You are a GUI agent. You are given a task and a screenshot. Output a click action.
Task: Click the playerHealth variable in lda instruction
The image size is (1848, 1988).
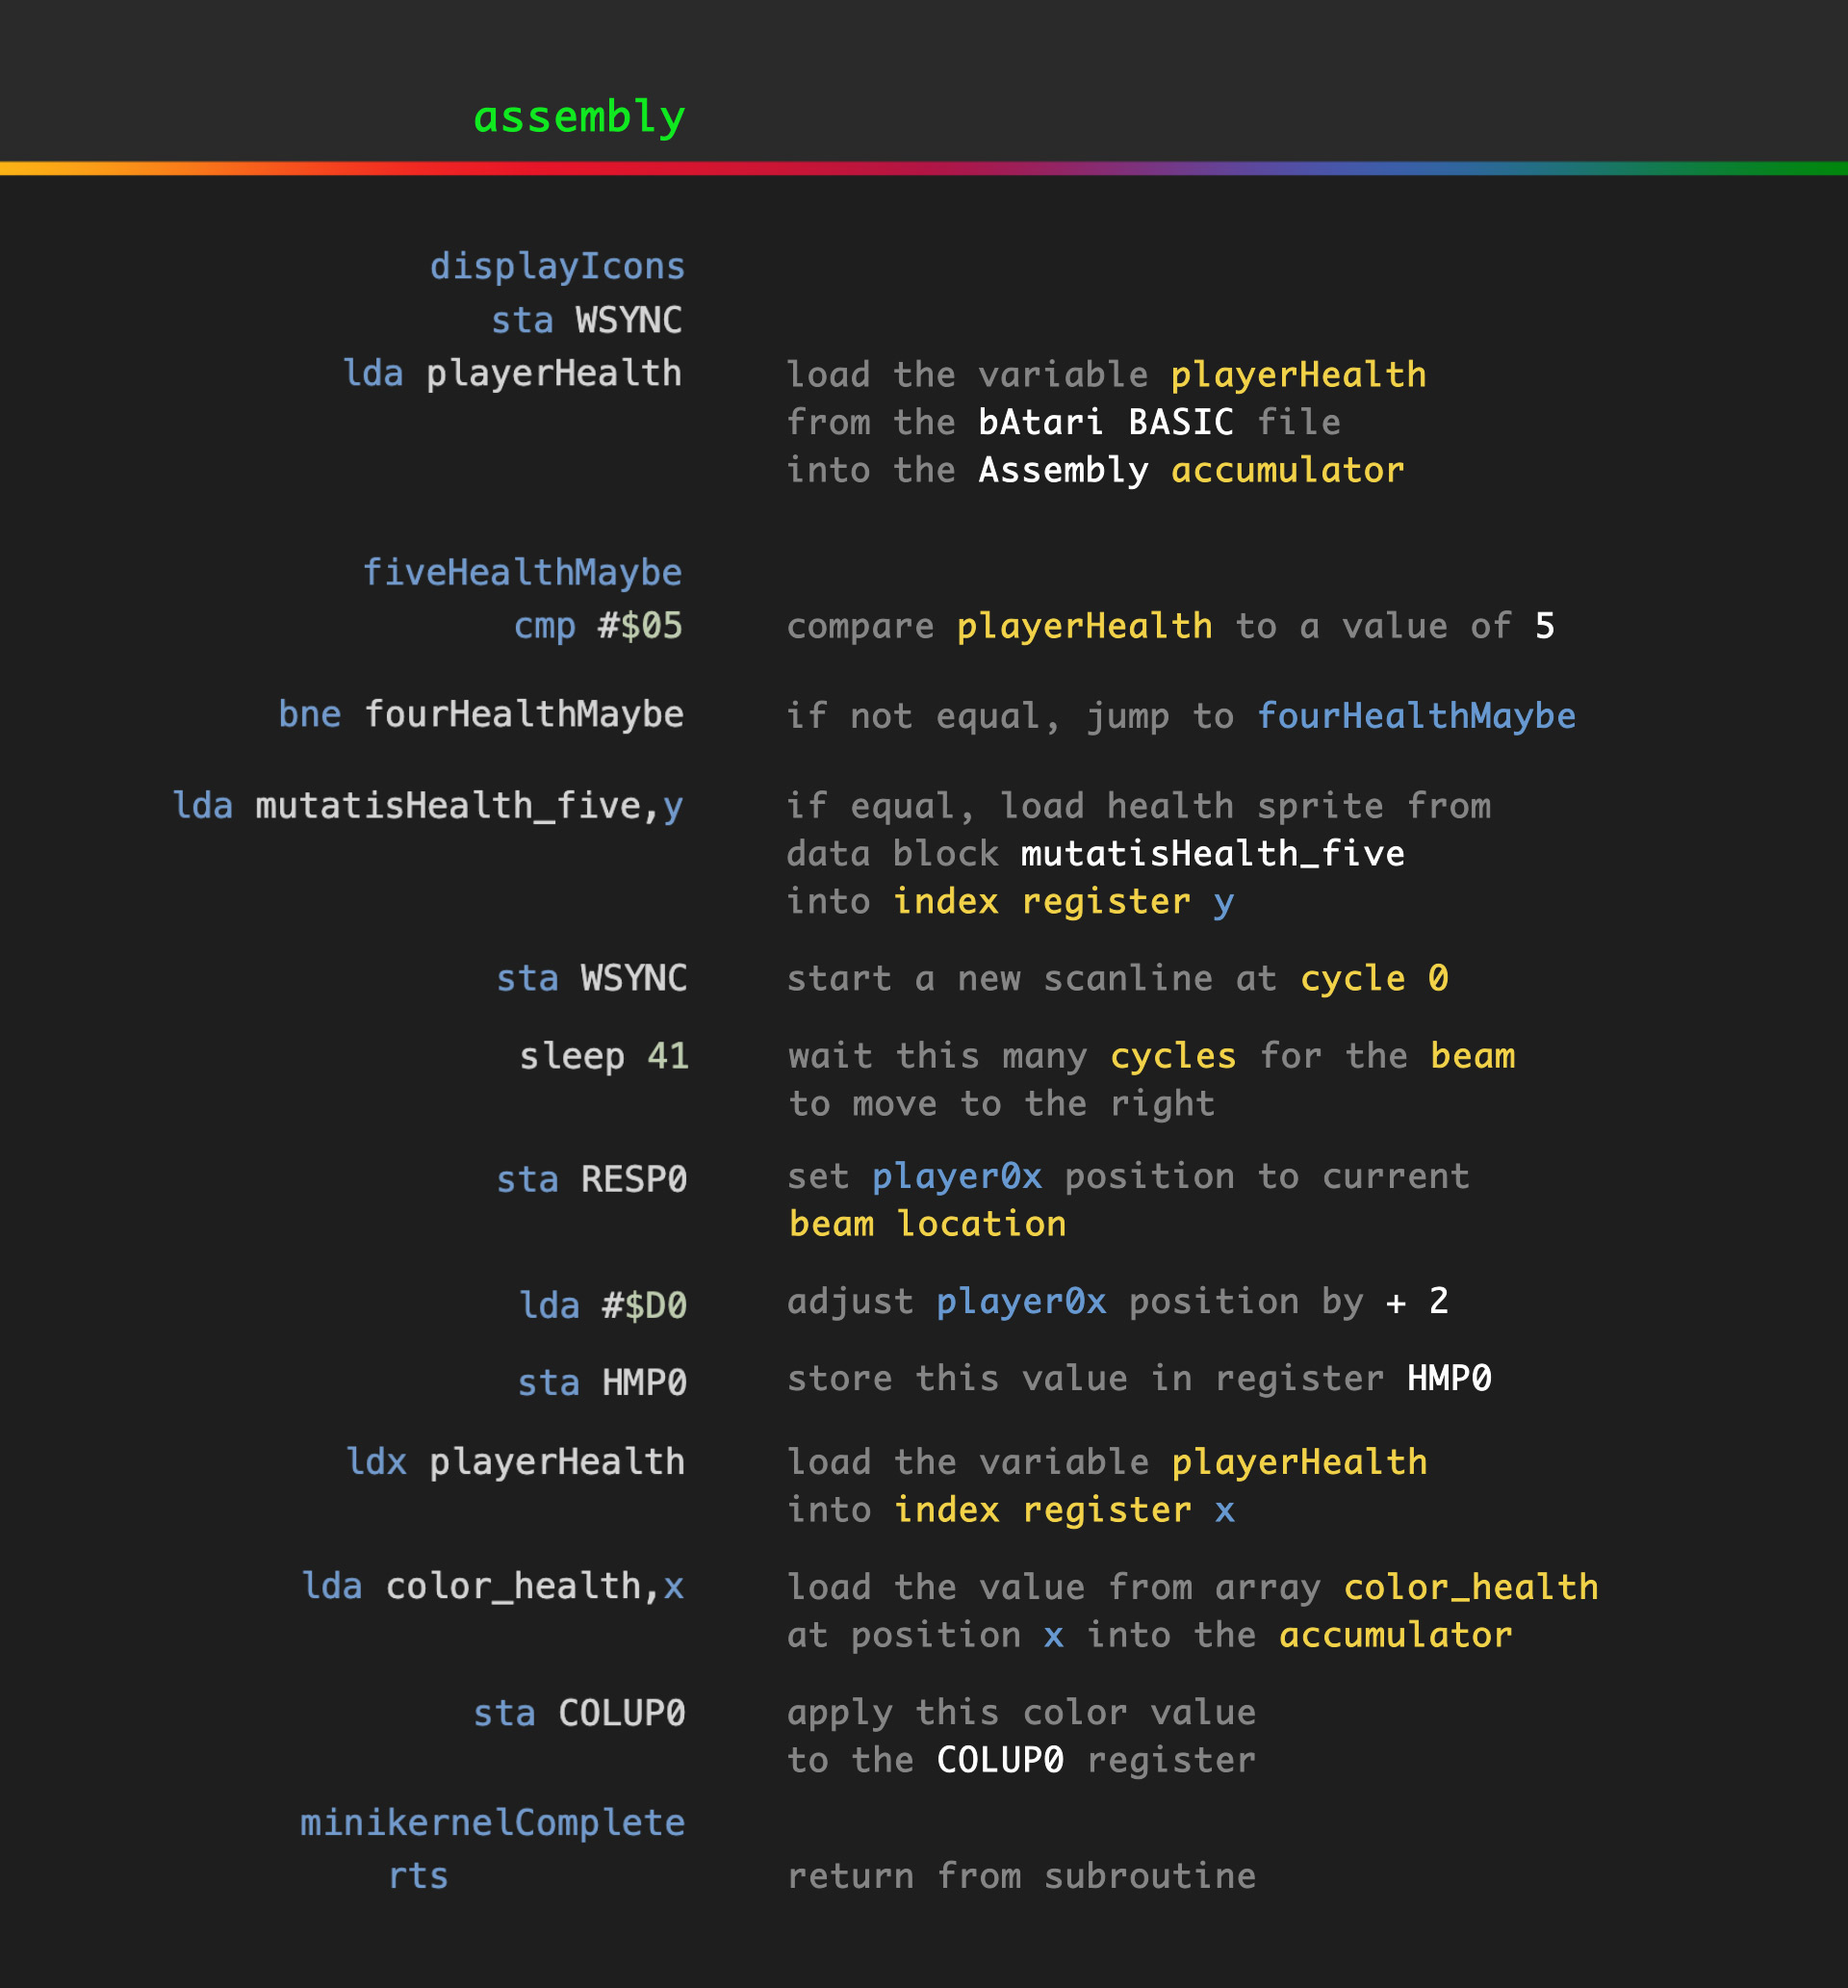[553, 372]
